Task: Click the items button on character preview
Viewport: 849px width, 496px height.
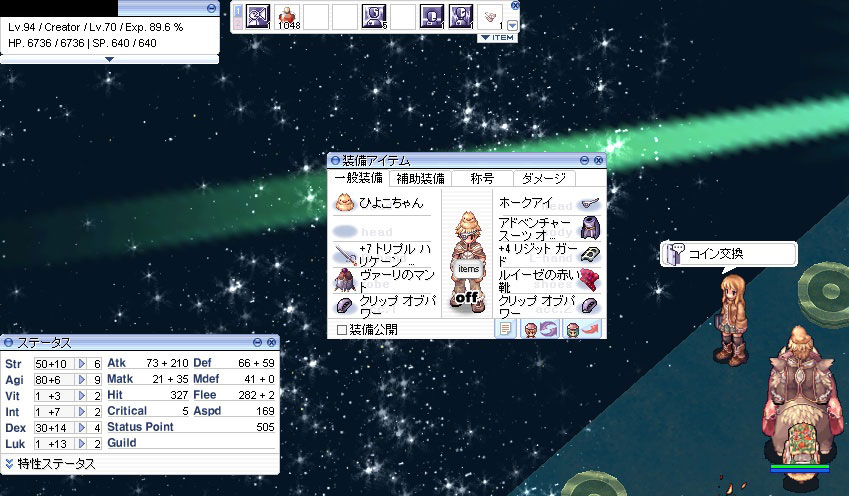Action: 468,269
